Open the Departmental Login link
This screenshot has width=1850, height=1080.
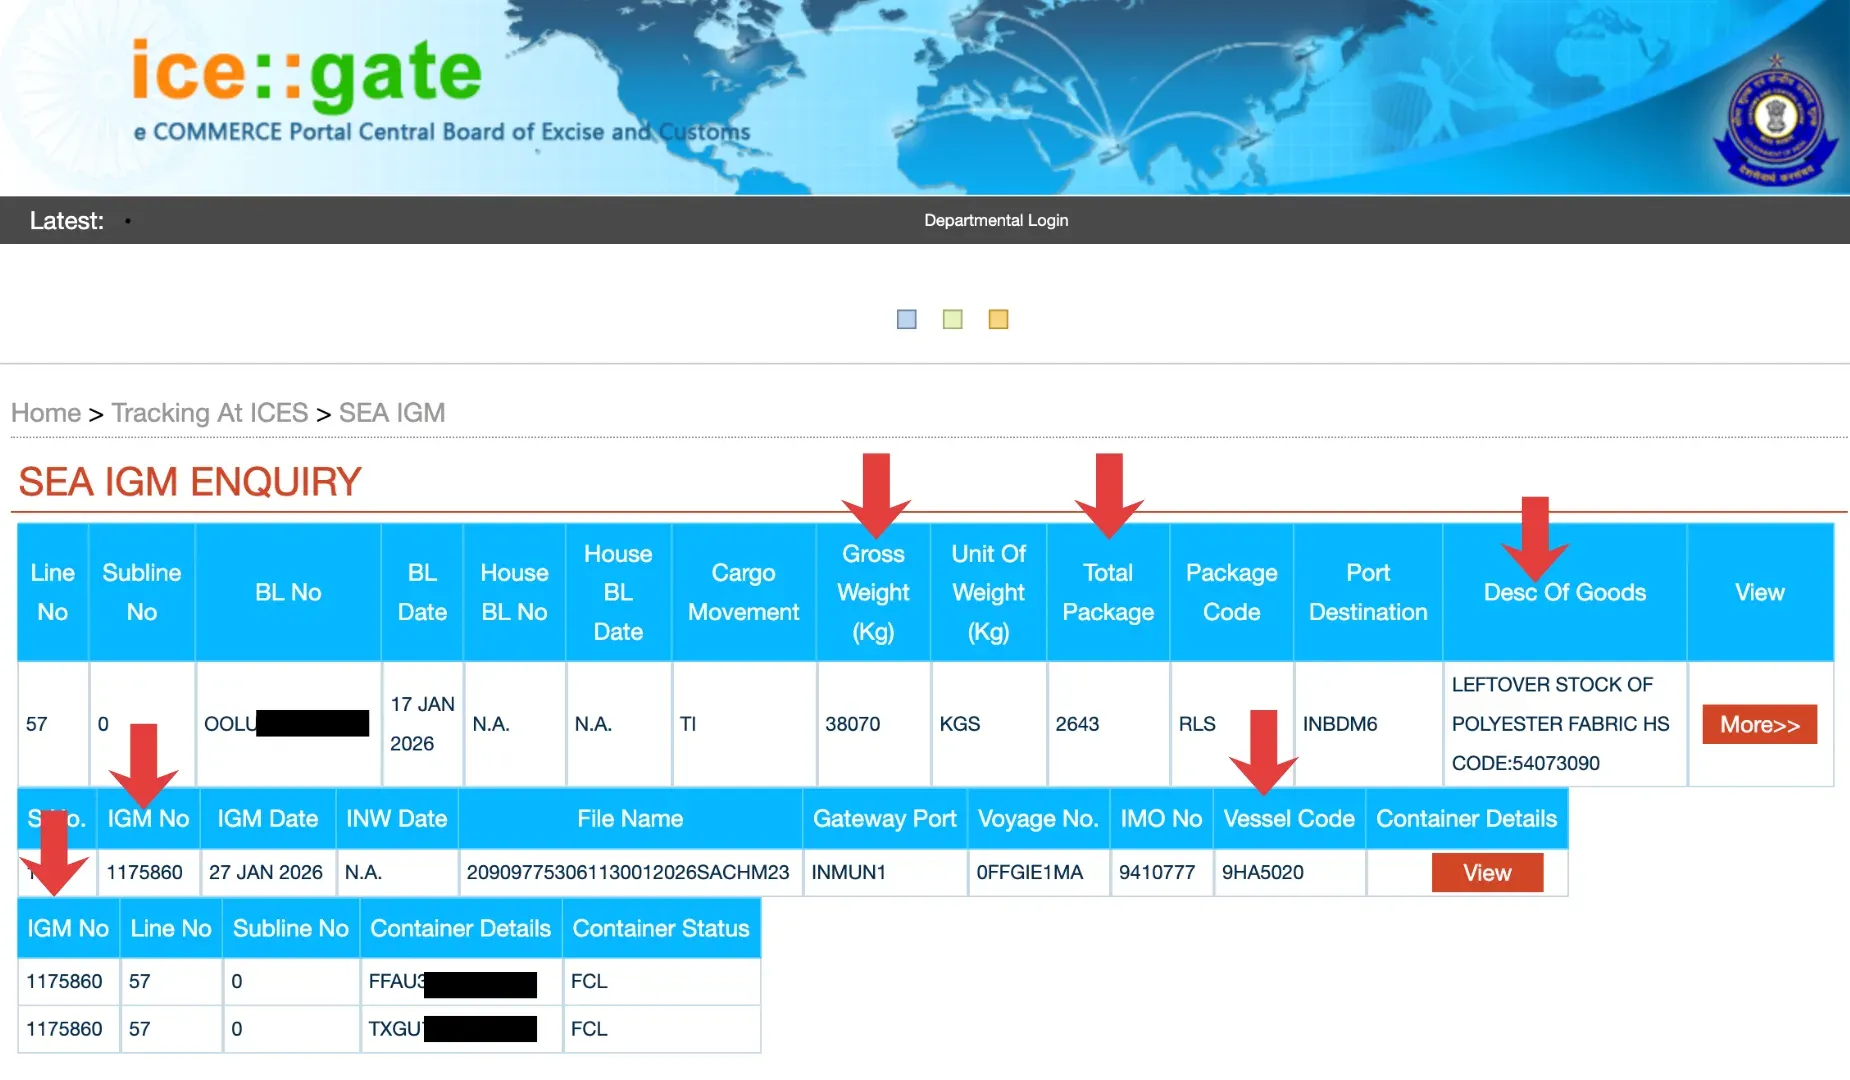[995, 220]
